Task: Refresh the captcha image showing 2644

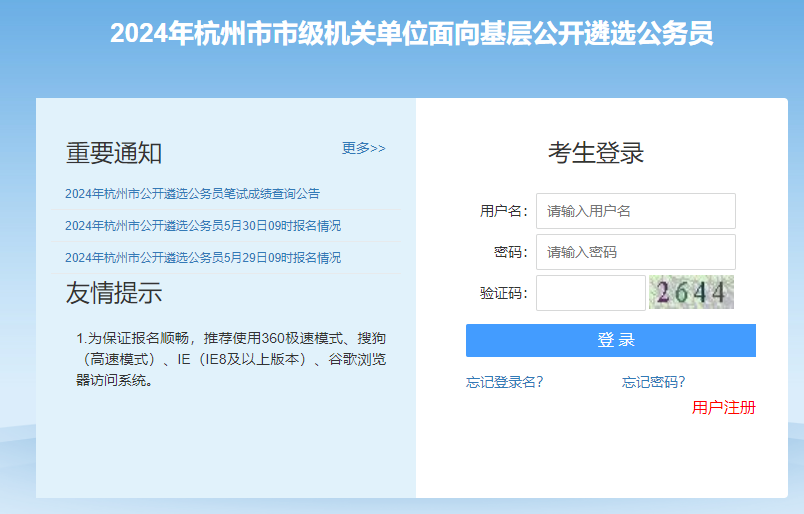Action: pos(691,293)
